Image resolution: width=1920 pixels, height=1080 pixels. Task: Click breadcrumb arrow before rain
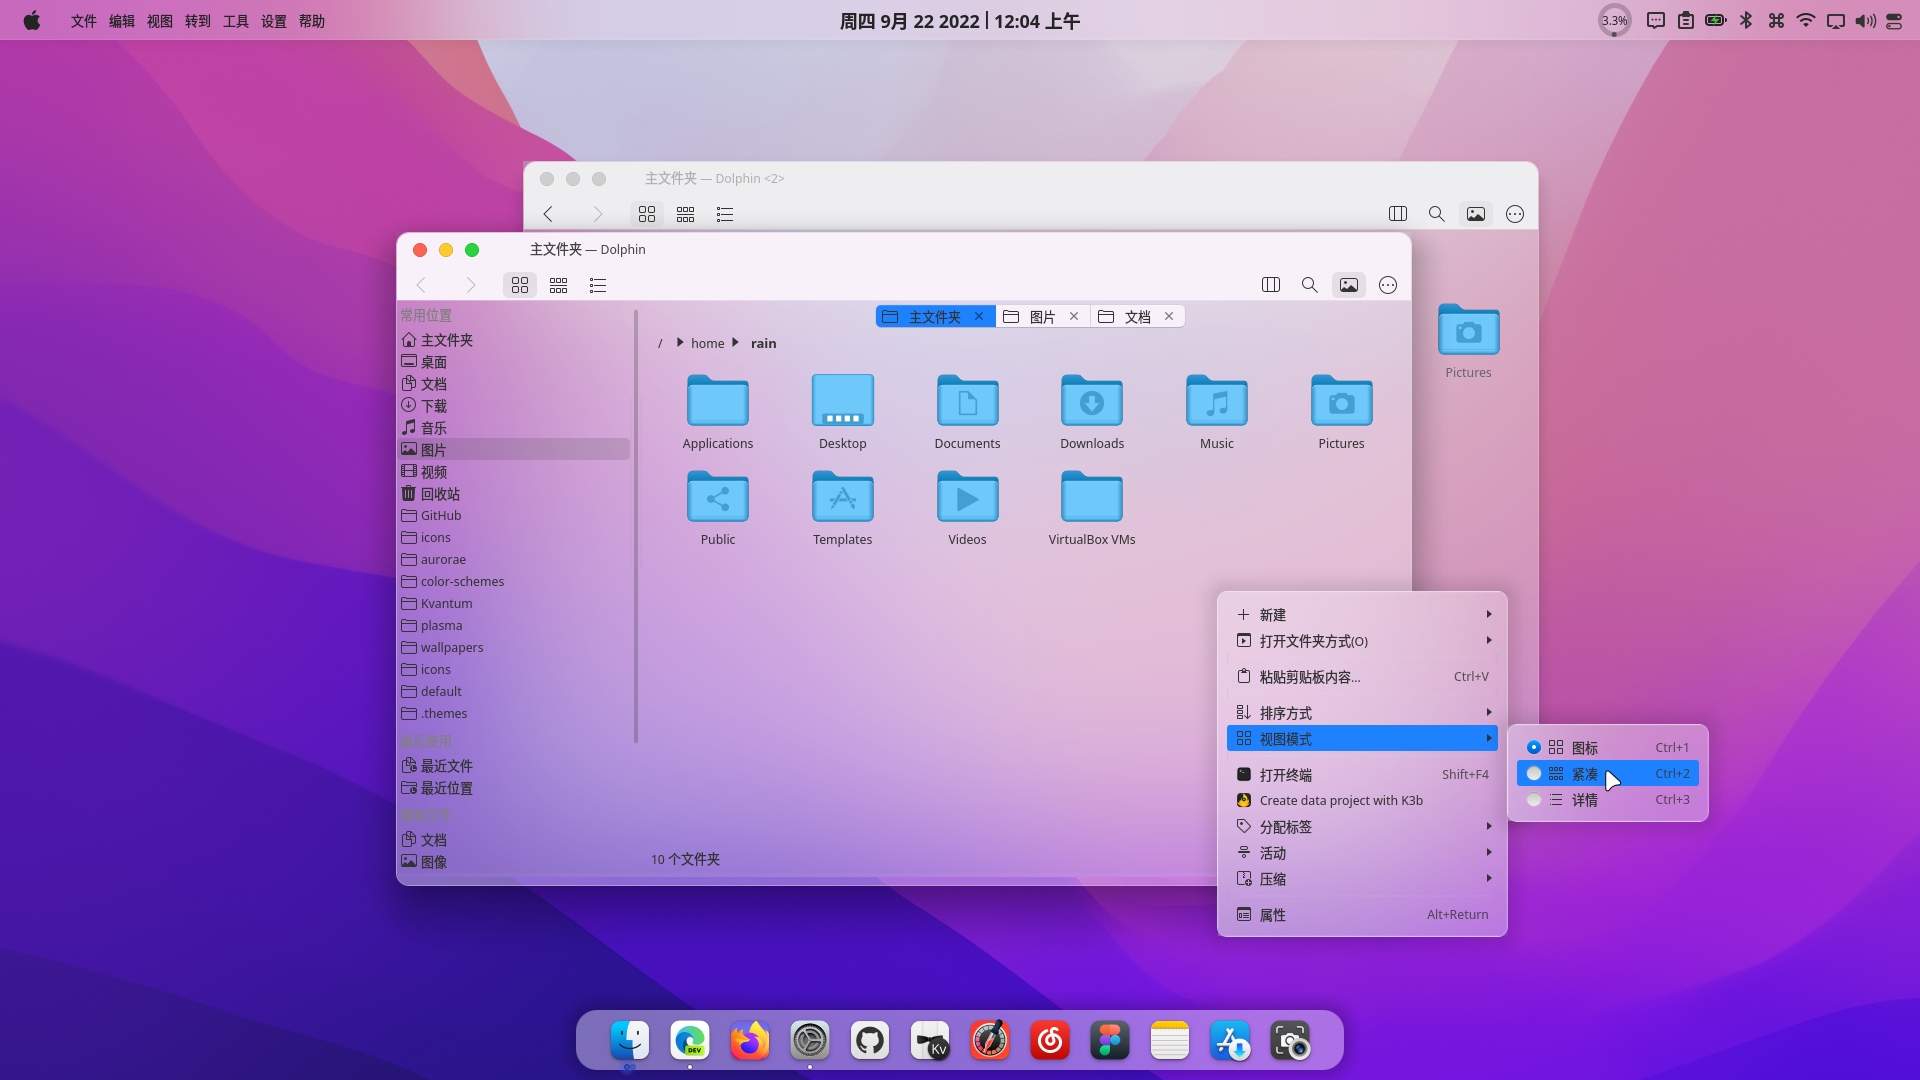tap(735, 343)
